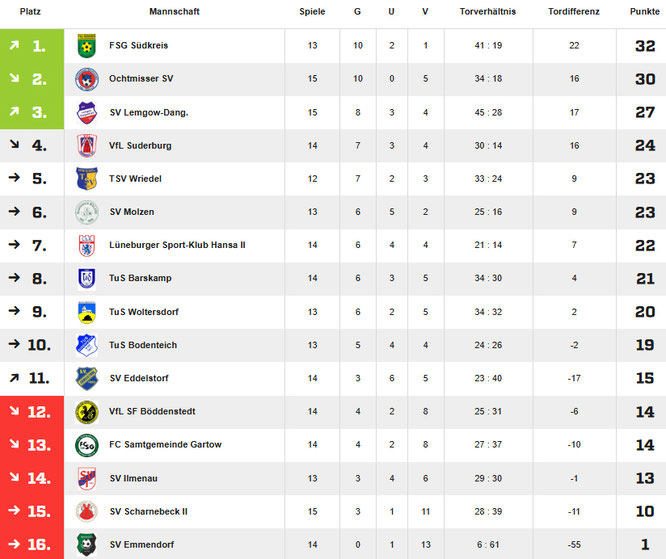Open the SV Molzen team link
This screenshot has width=666, height=559.
click(131, 212)
